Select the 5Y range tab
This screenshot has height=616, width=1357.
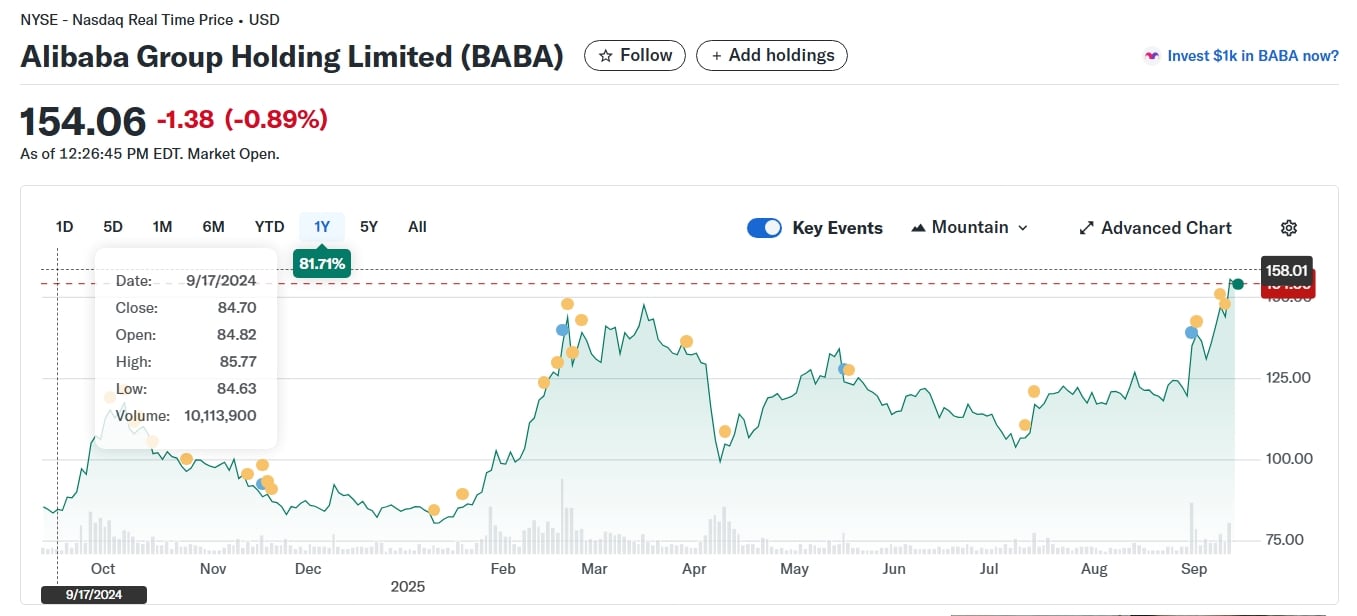tap(369, 227)
